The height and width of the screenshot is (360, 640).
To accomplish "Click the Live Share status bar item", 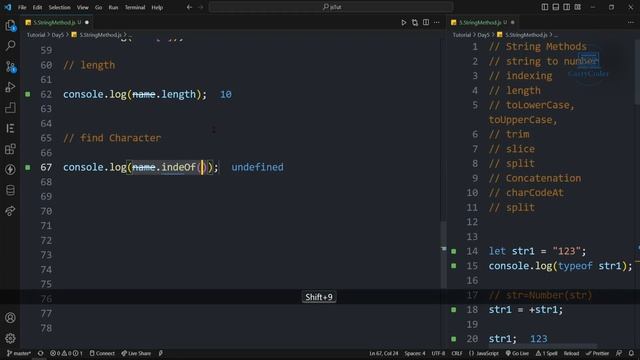I will pos(136,353).
